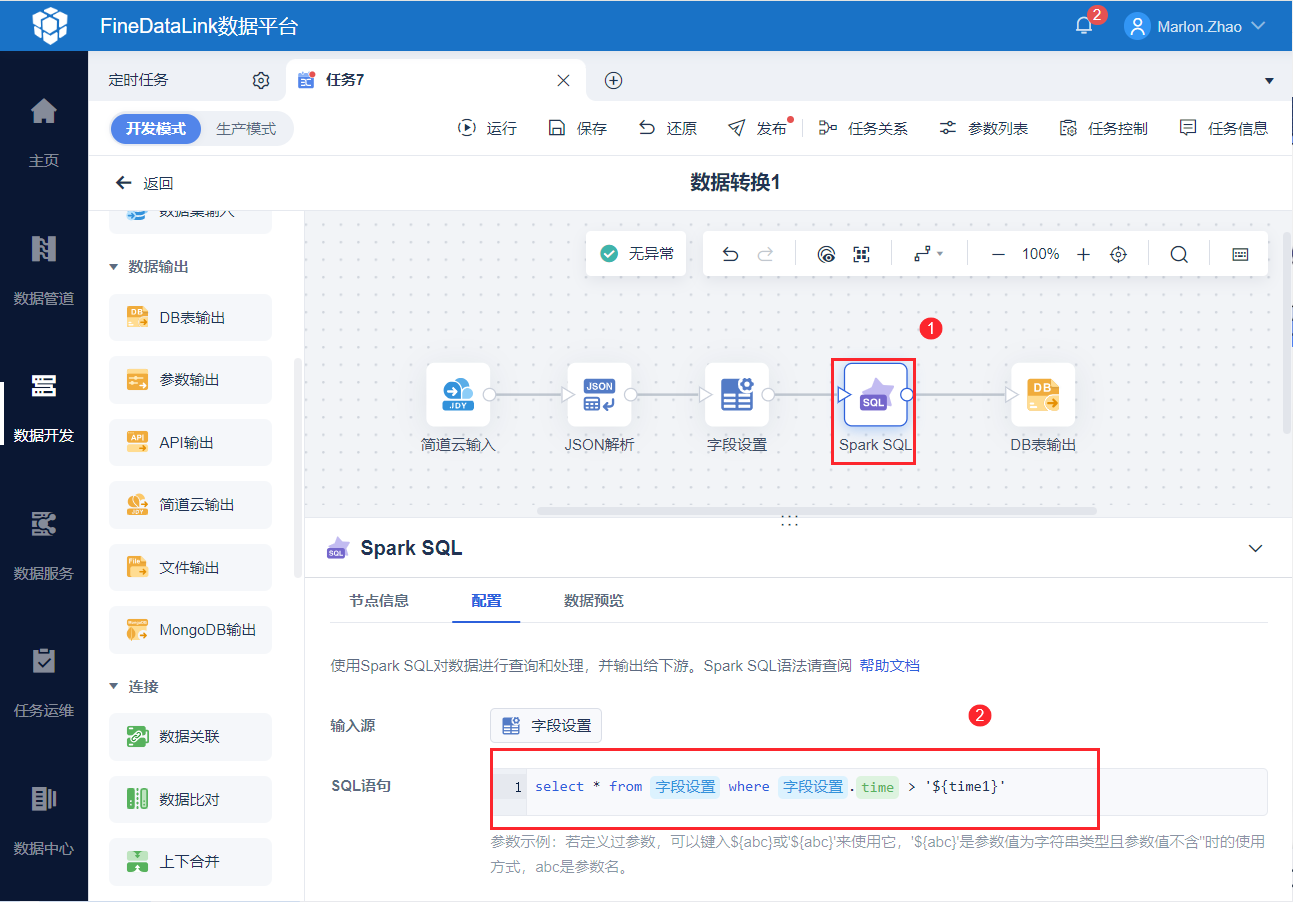This screenshot has width=1293, height=902.
Task: Switch to 开发模式
Action: (156, 129)
